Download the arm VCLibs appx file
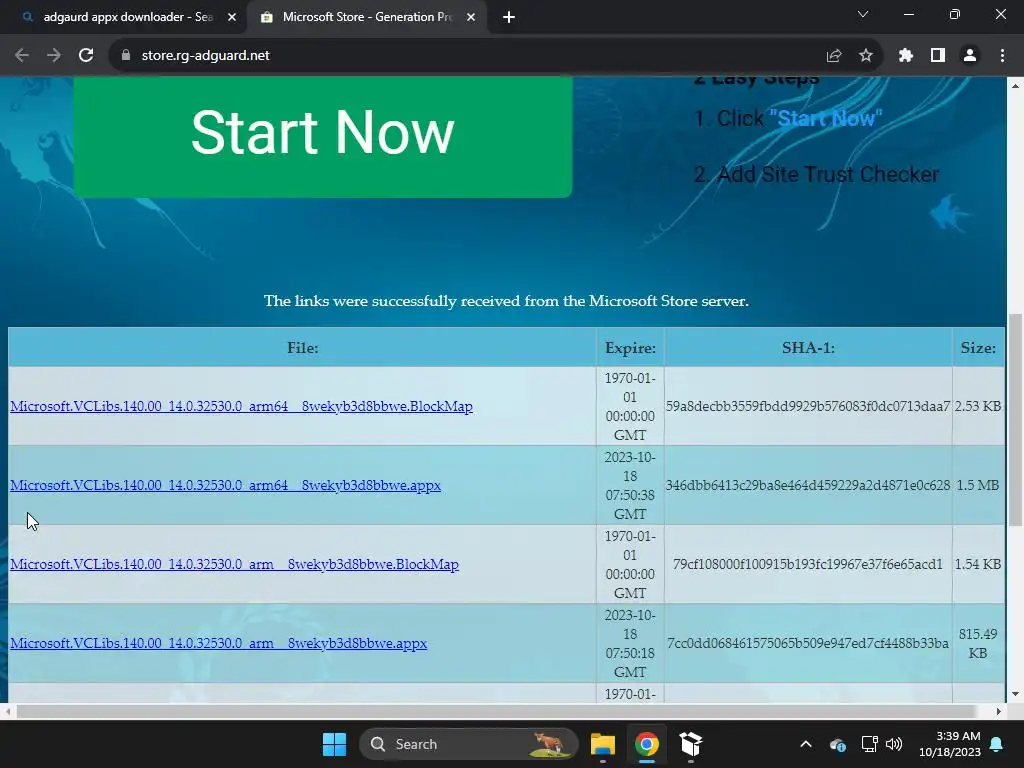Image resolution: width=1024 pixels, height=768 pixels. point(219,643)
